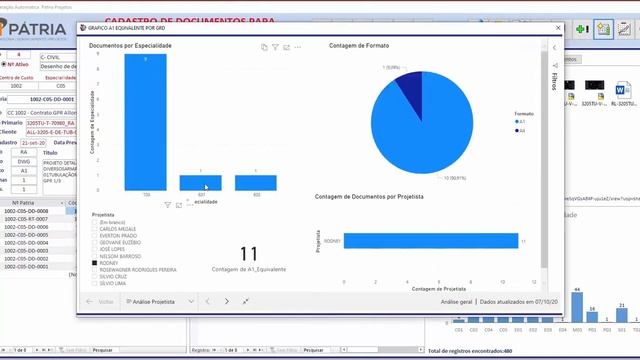Enter focus mode for Documentos por Especialidade

click(x=287, y=47)
